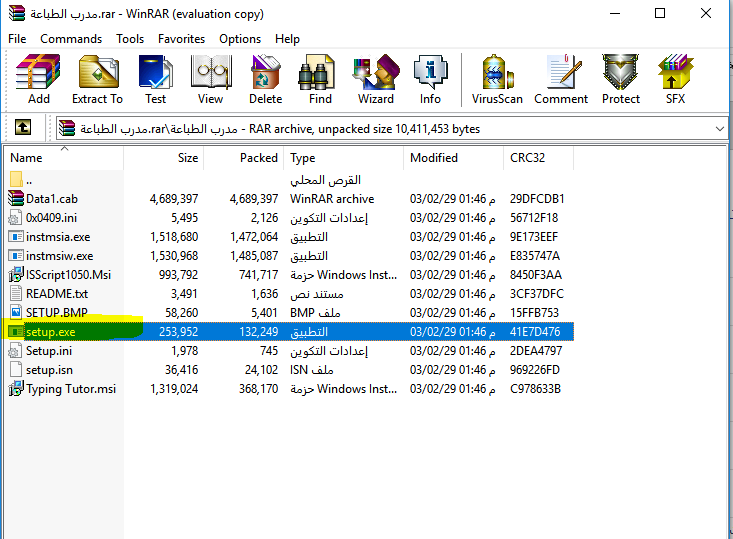Open the Comment toolbar icon
This screenshot has height=539, width=733.
(x=563, y=72)
